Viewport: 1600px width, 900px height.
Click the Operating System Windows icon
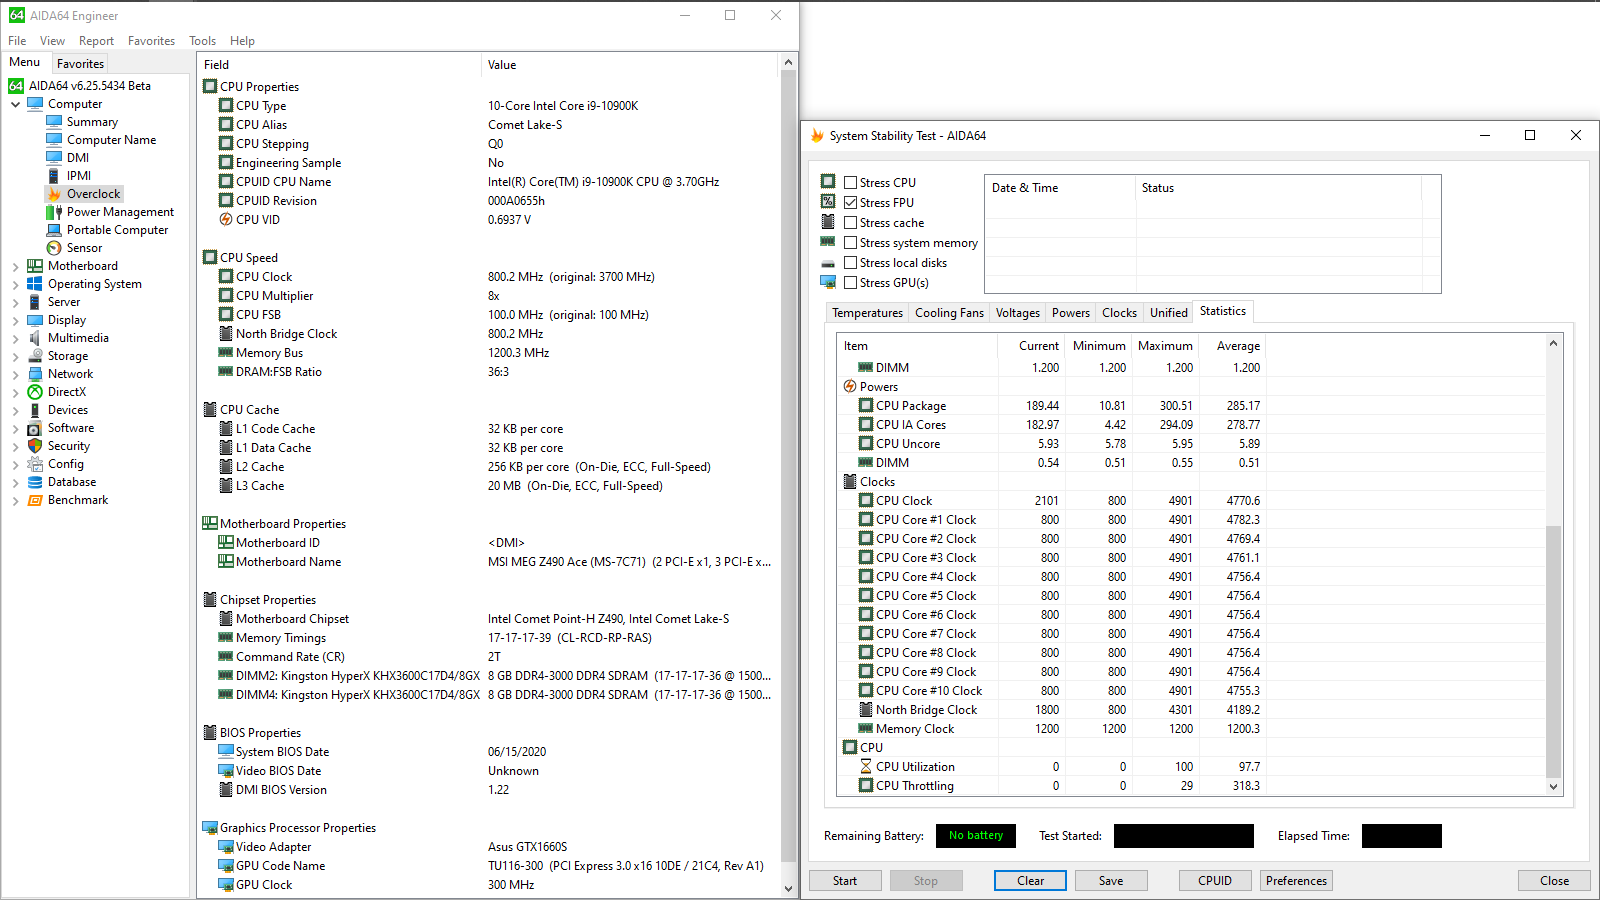tap(35, 284)
